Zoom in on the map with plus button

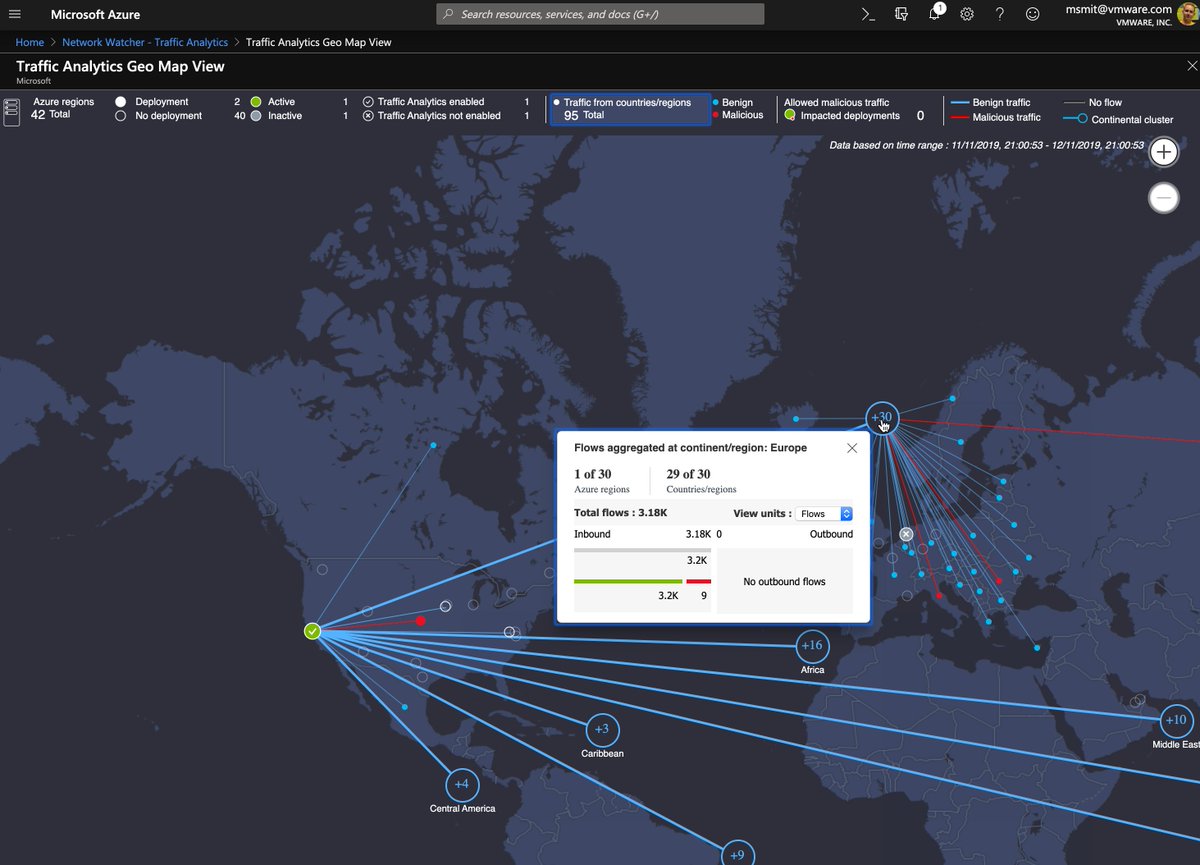pyautogui.click(x=1163, y=151)
